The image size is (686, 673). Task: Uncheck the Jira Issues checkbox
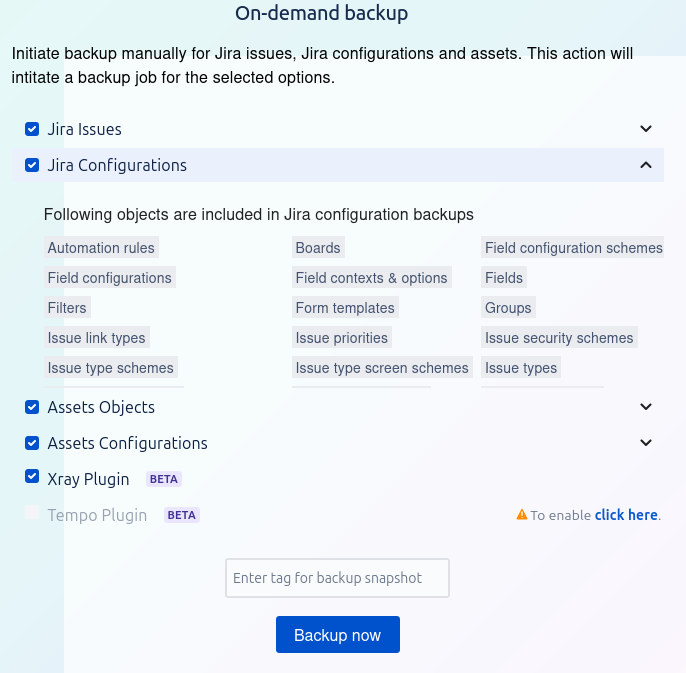(32, 129)
